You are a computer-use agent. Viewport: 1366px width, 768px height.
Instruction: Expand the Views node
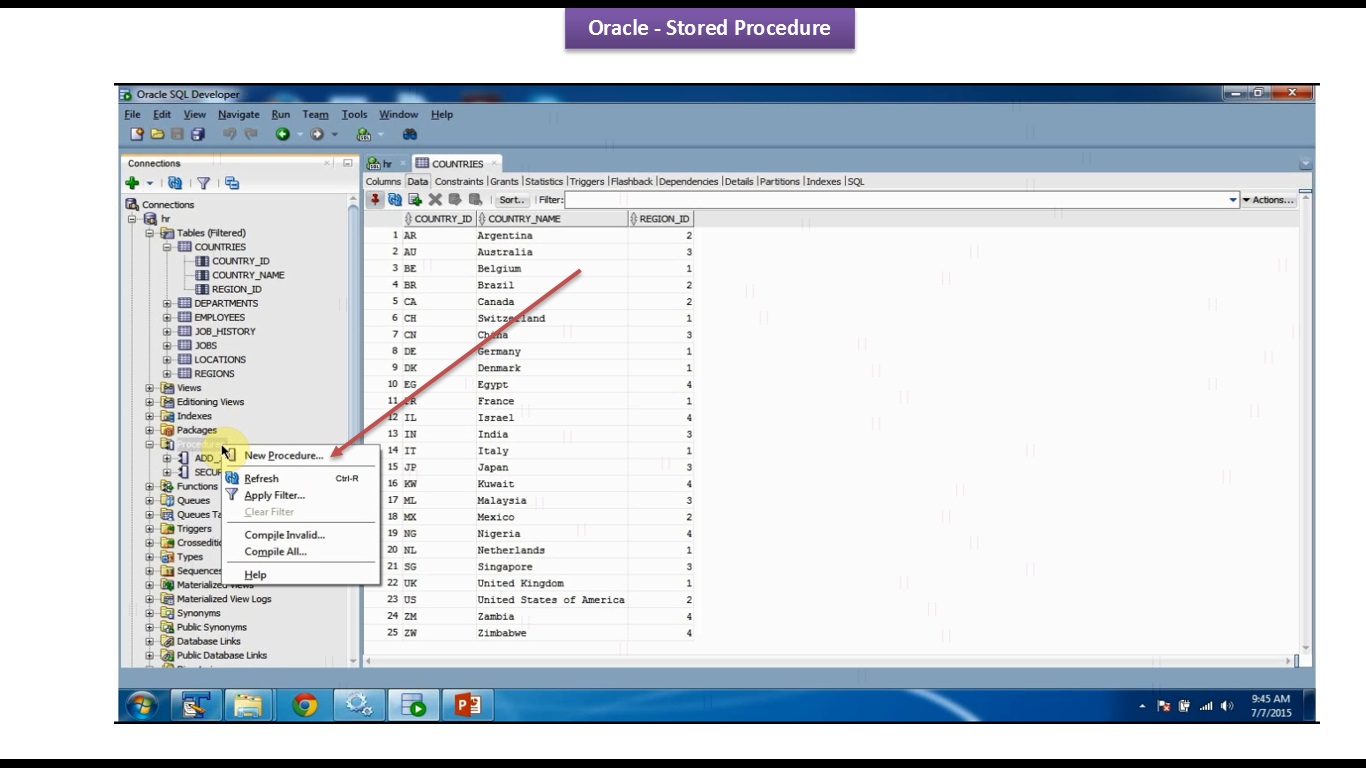[x=149, y=388]
